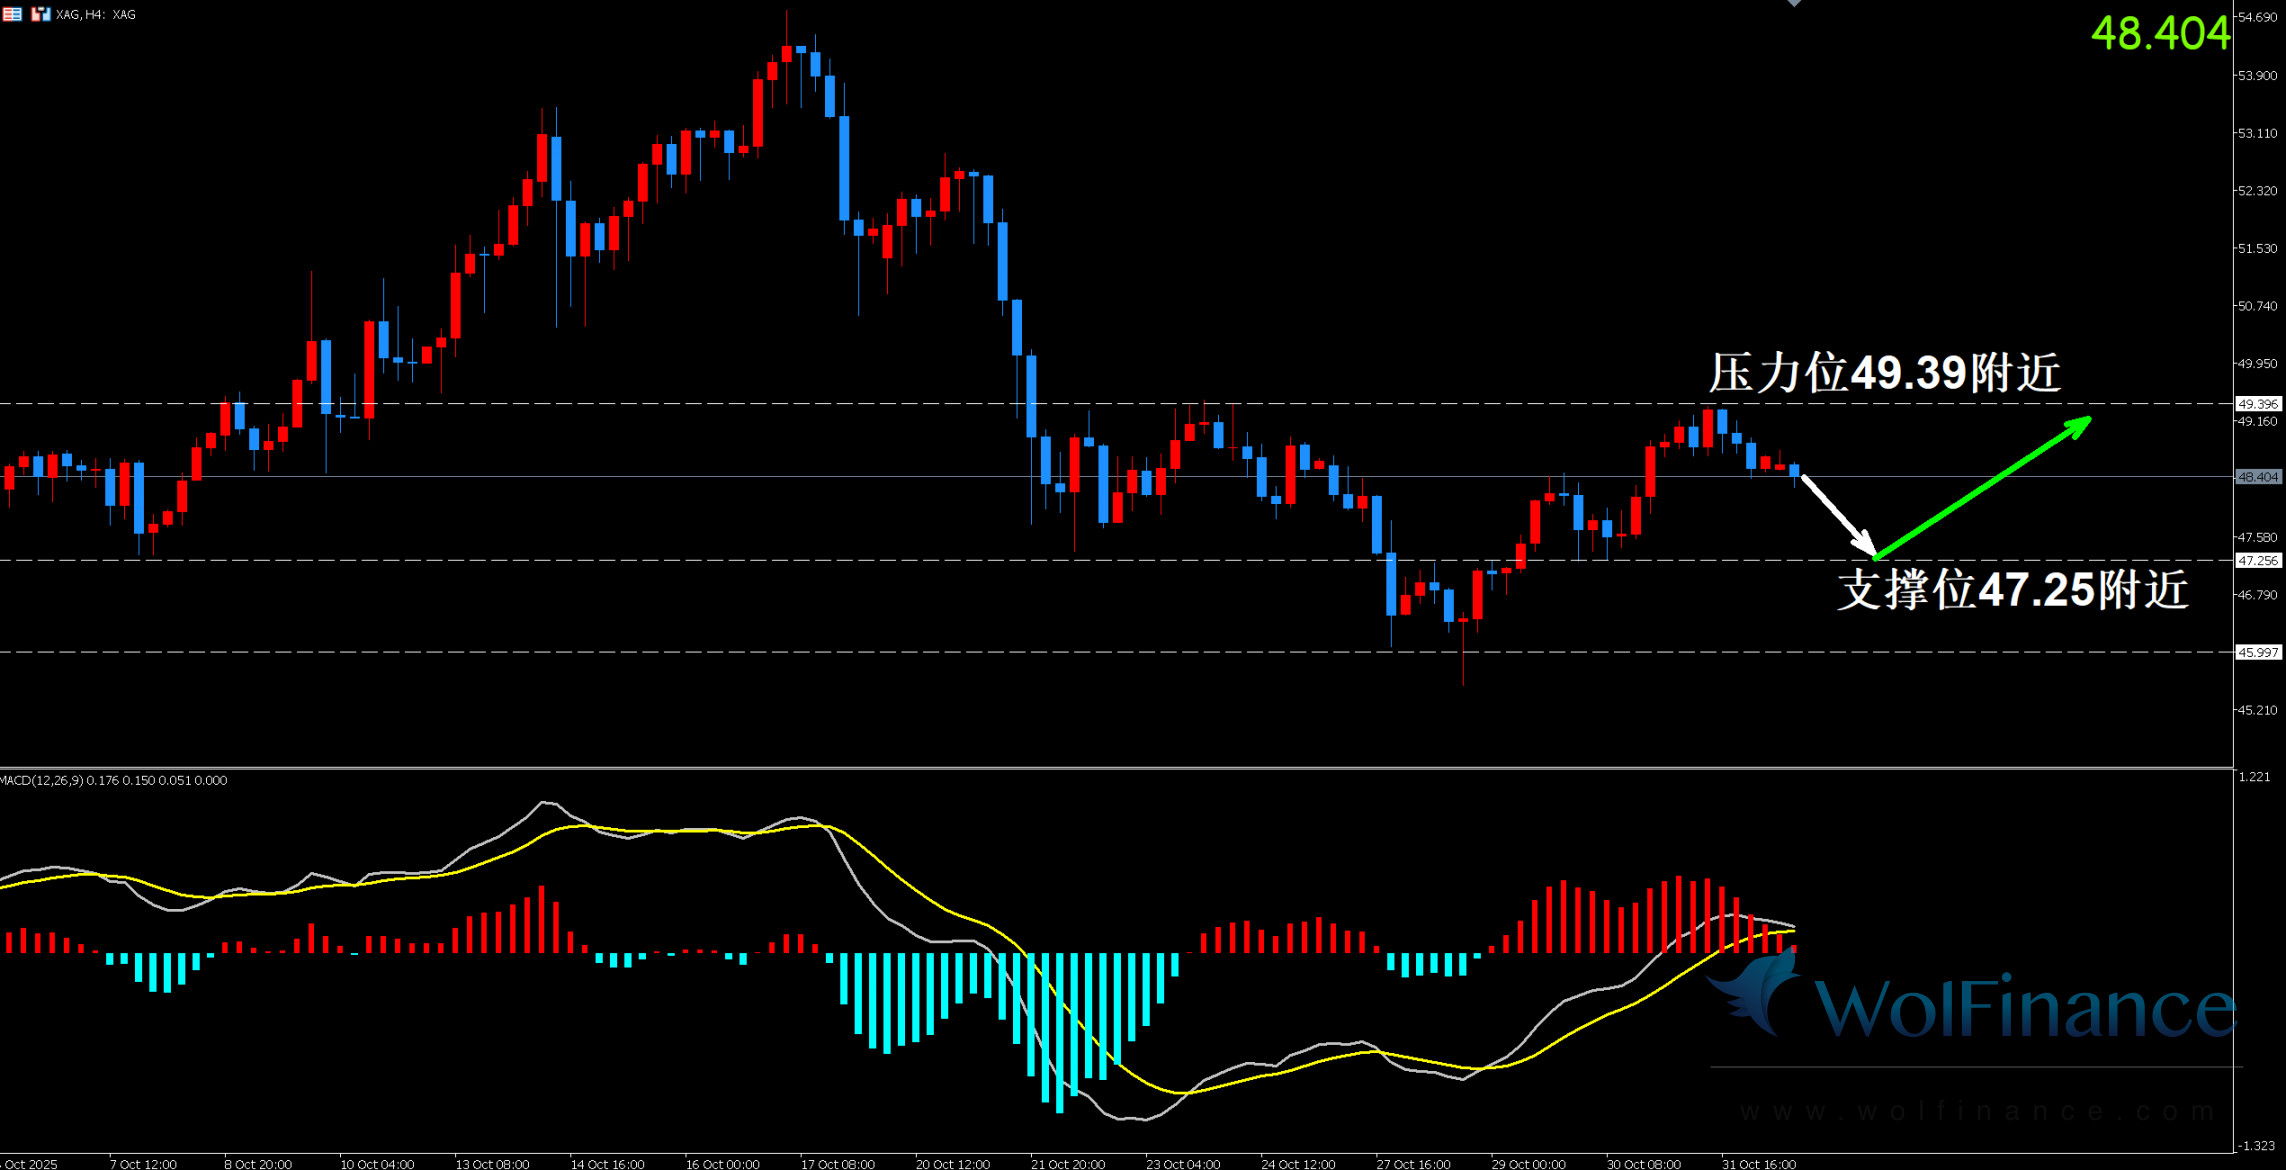Click the 31 Oct 16:00 time axis label
This screenshot has width=2286, height=1170.
tap(1758, 1163)
